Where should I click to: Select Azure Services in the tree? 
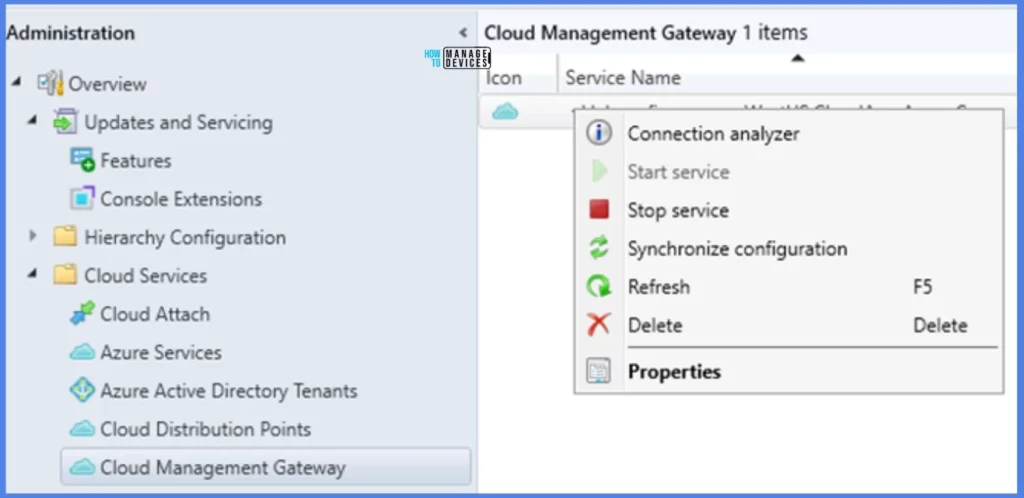coord(161,352)
